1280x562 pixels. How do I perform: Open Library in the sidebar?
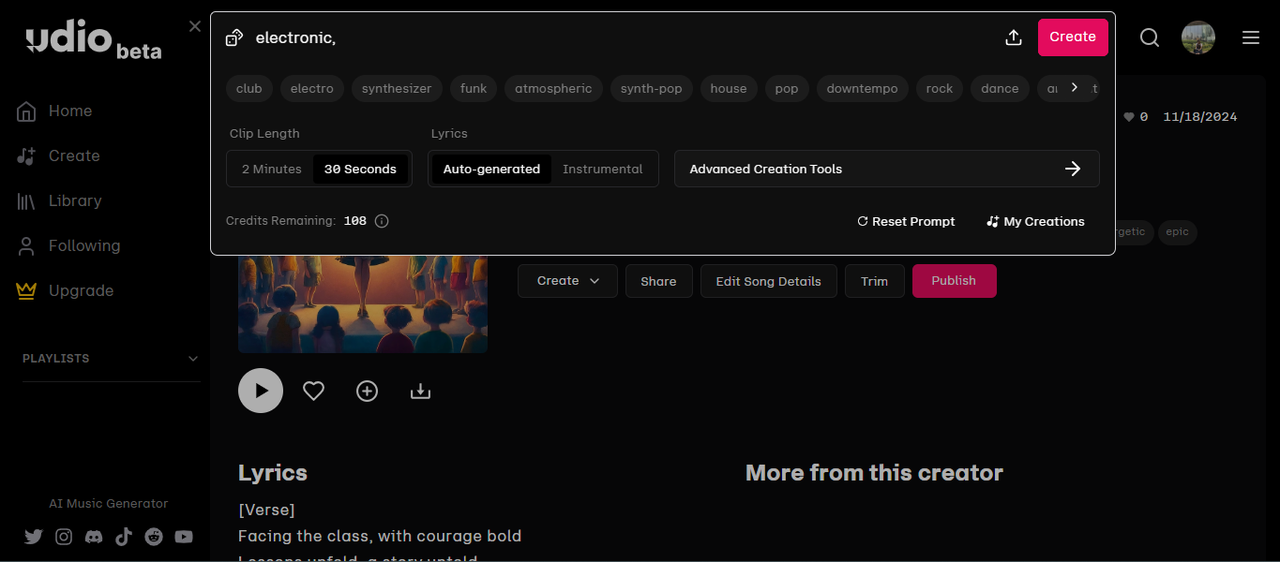[x=75, y=201]
